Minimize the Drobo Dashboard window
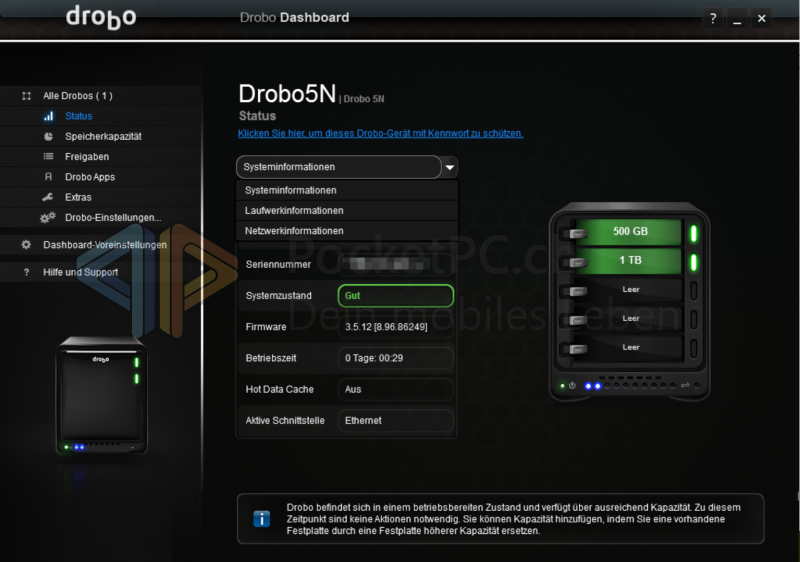The width and height of the screenshot is (800, 562). 737,19
